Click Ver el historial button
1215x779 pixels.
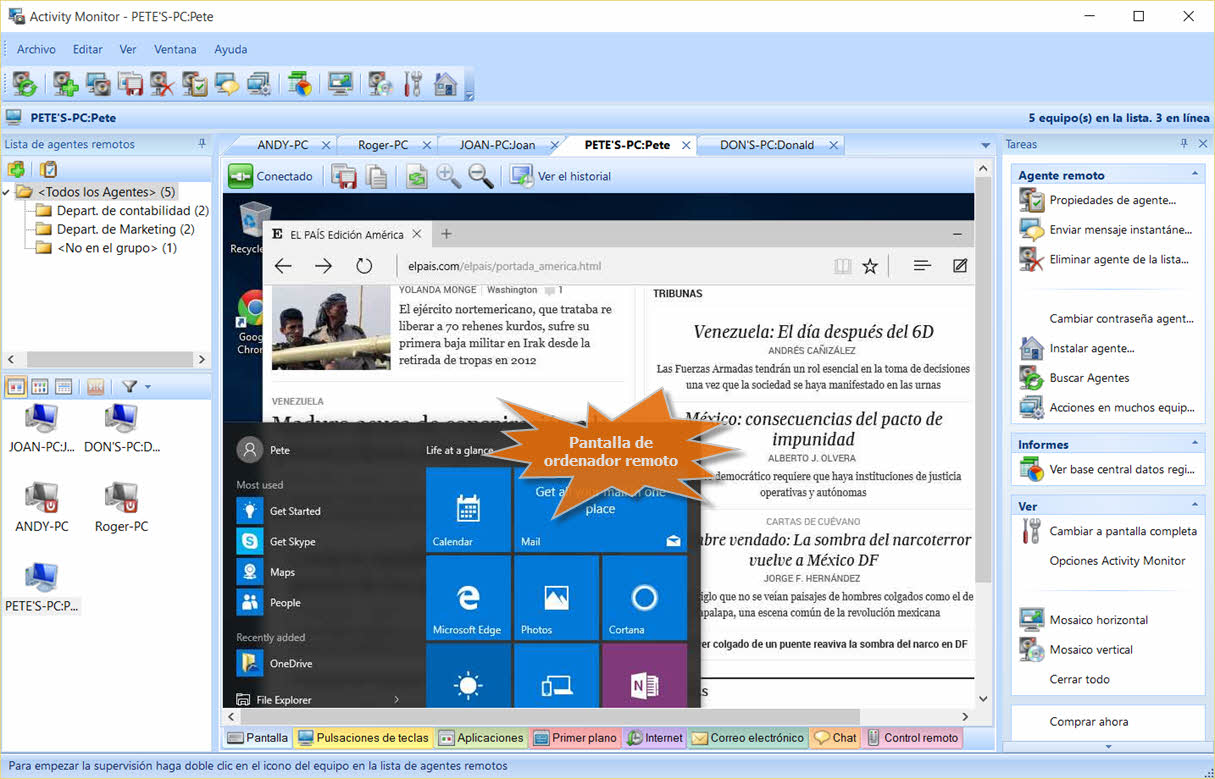[561, 176]
